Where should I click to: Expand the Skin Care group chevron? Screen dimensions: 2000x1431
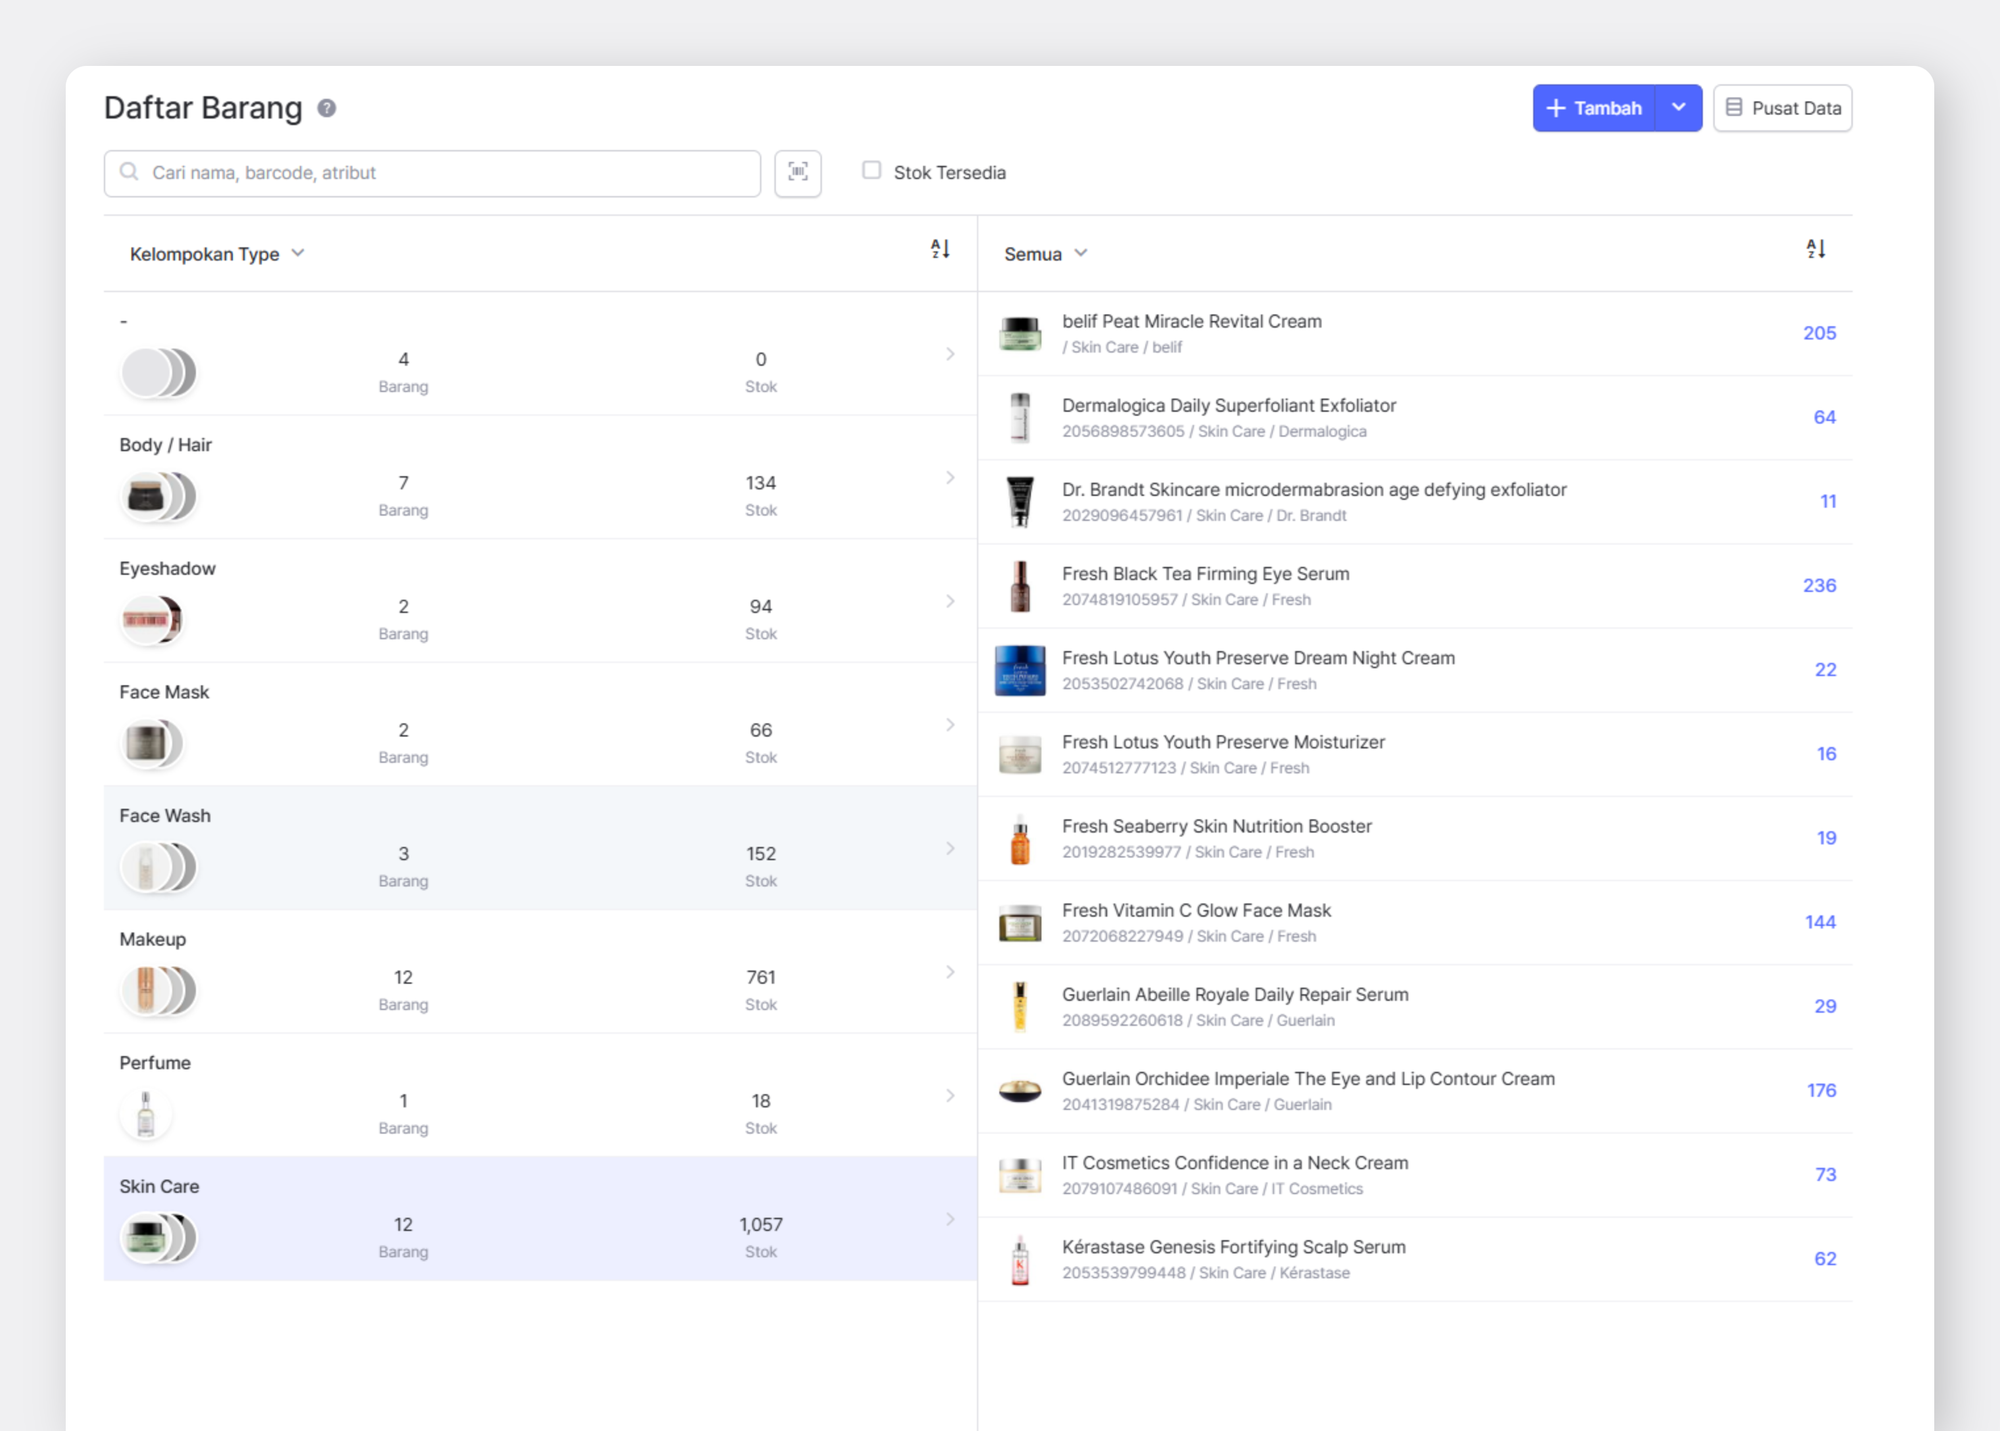click(950, 1219)
